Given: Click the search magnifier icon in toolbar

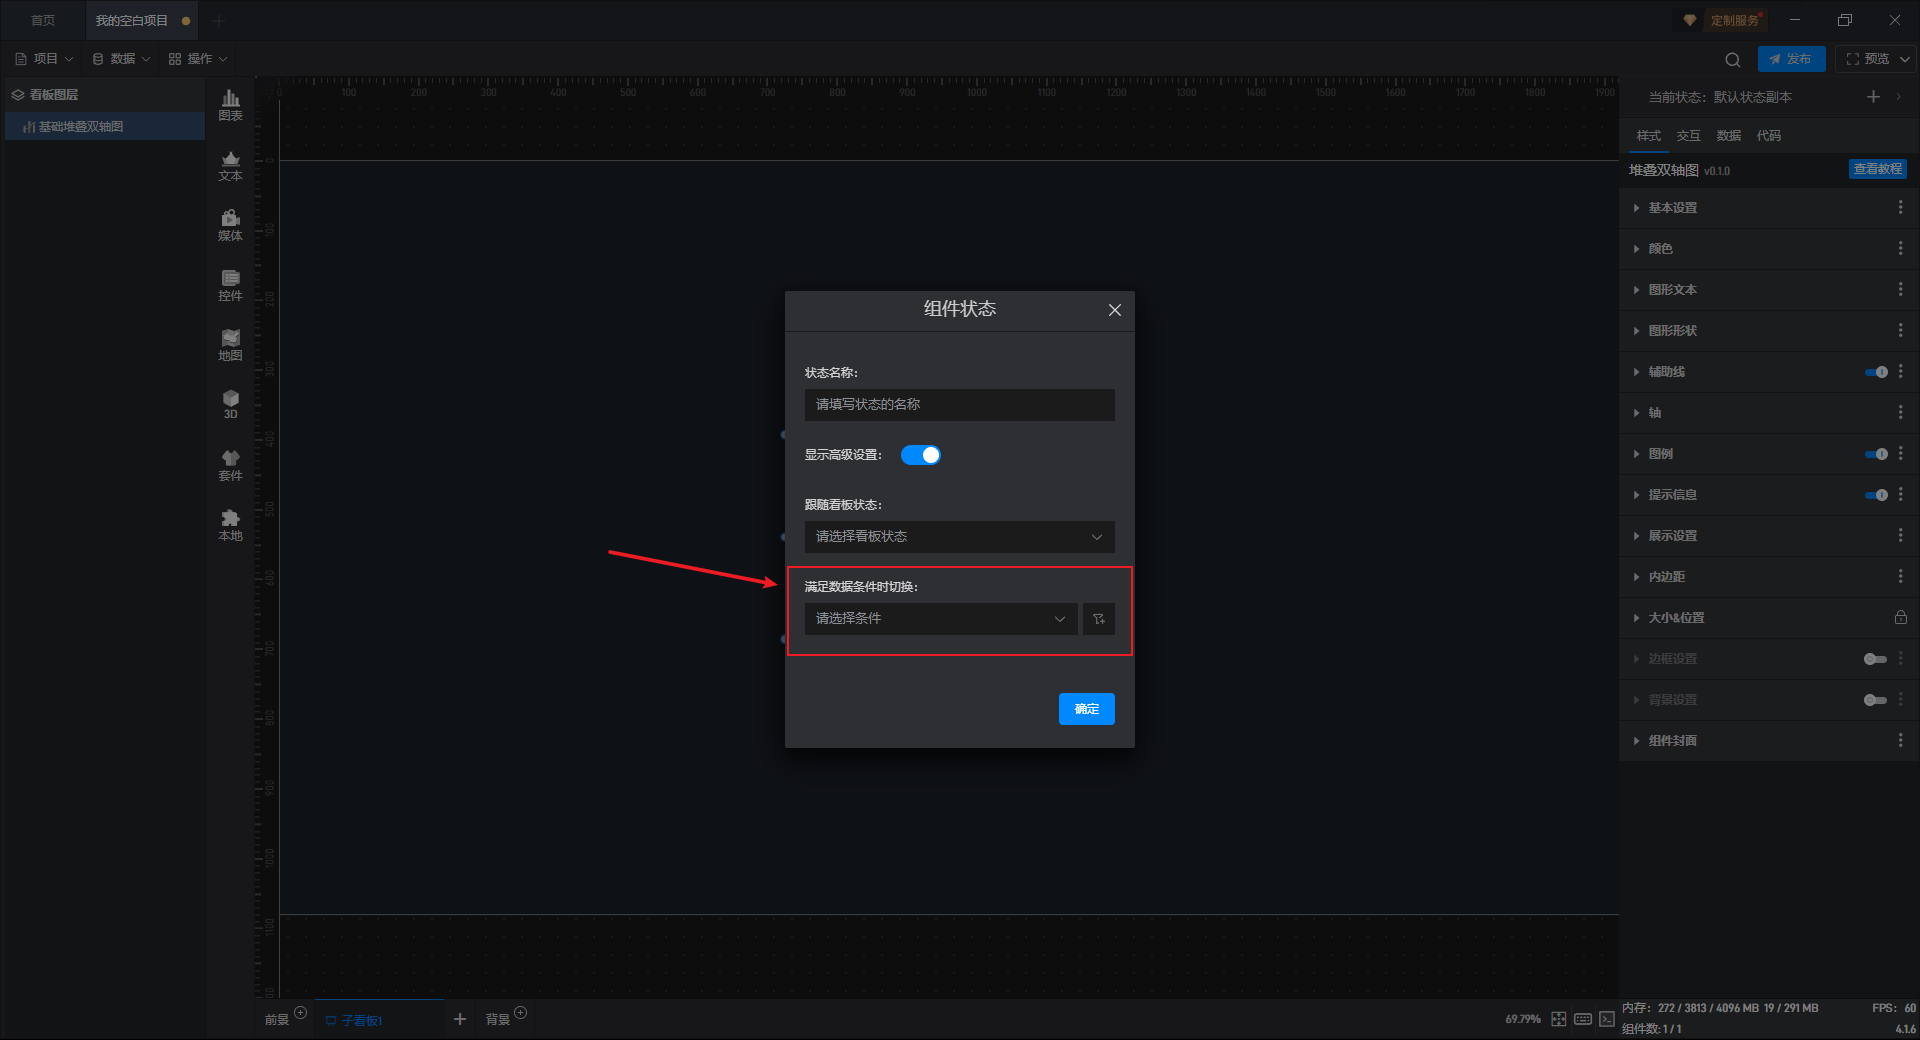Looking at the screenshot, I should [x=1733, y=59].
